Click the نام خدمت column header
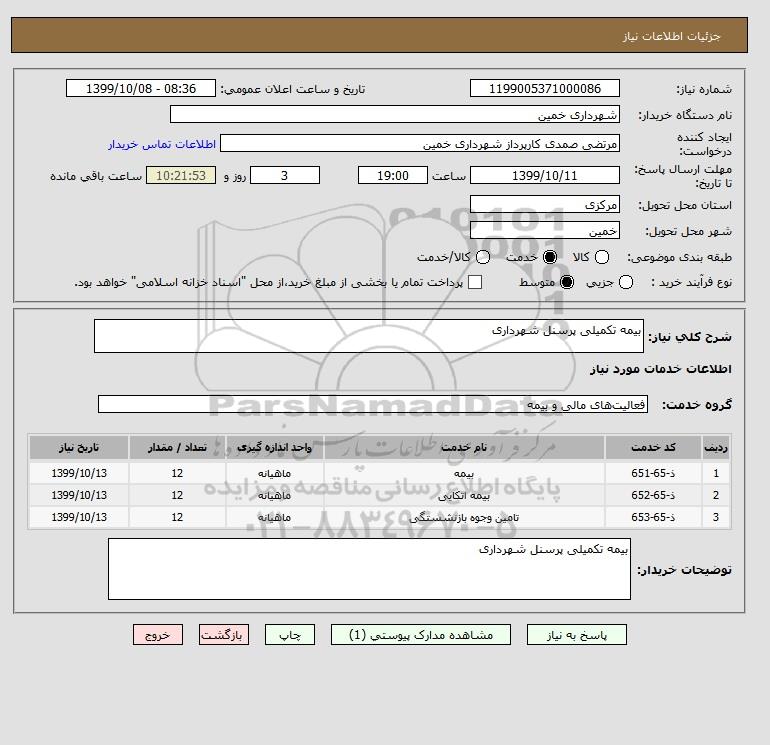The height and width of the screenshot is (745, 770). (464, 447)
